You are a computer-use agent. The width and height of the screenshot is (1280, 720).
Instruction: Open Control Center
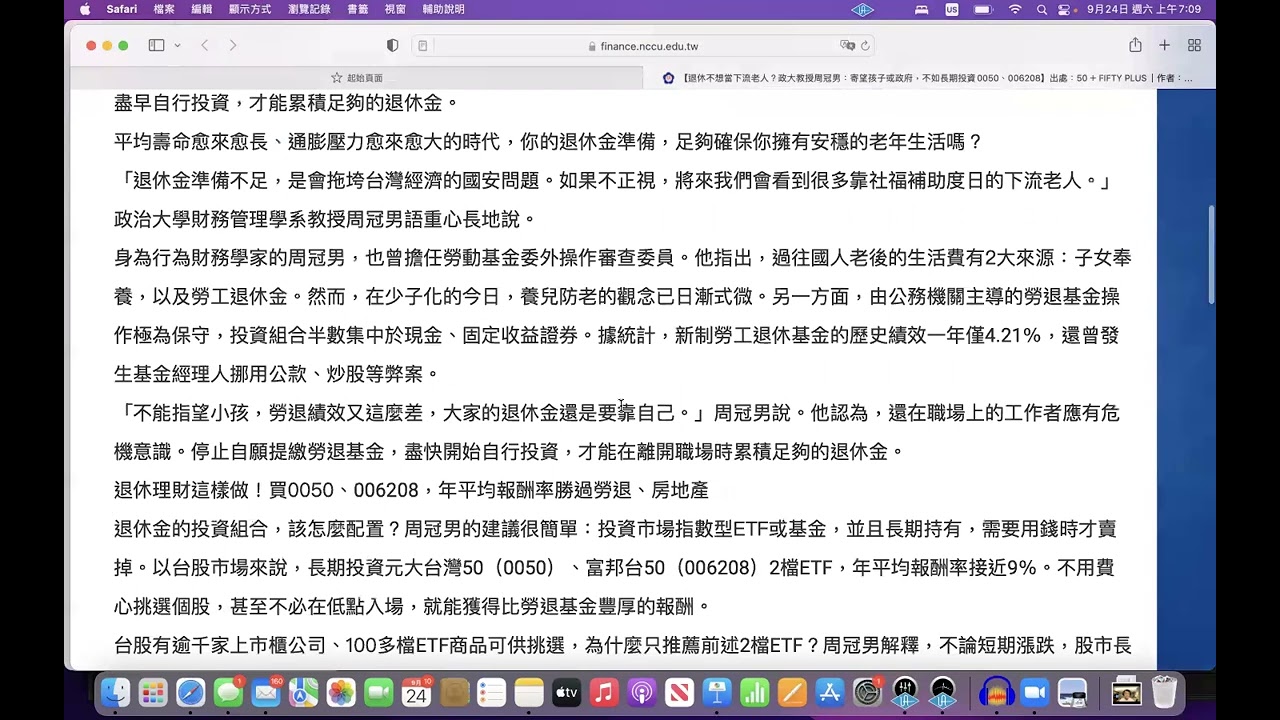point(1064,9)
